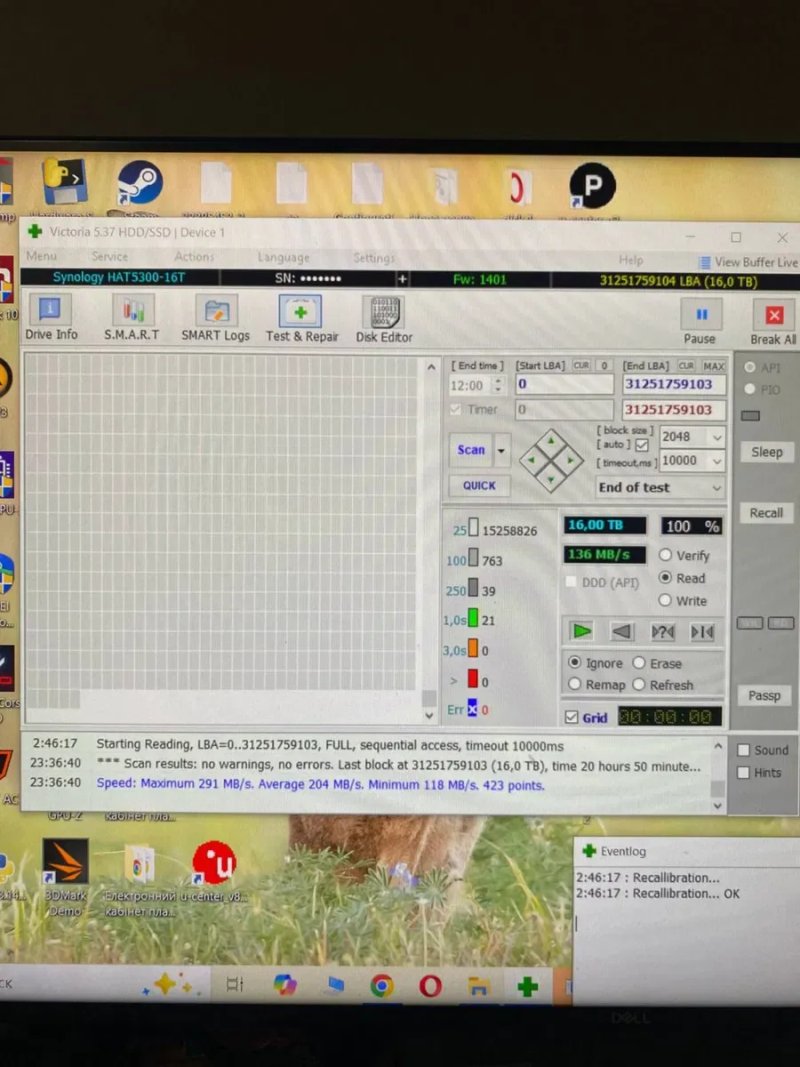The width and height of the screenshot is (800, 1067).
Task: Open Opera browser in the taskbar
Action: click(430, 985)
